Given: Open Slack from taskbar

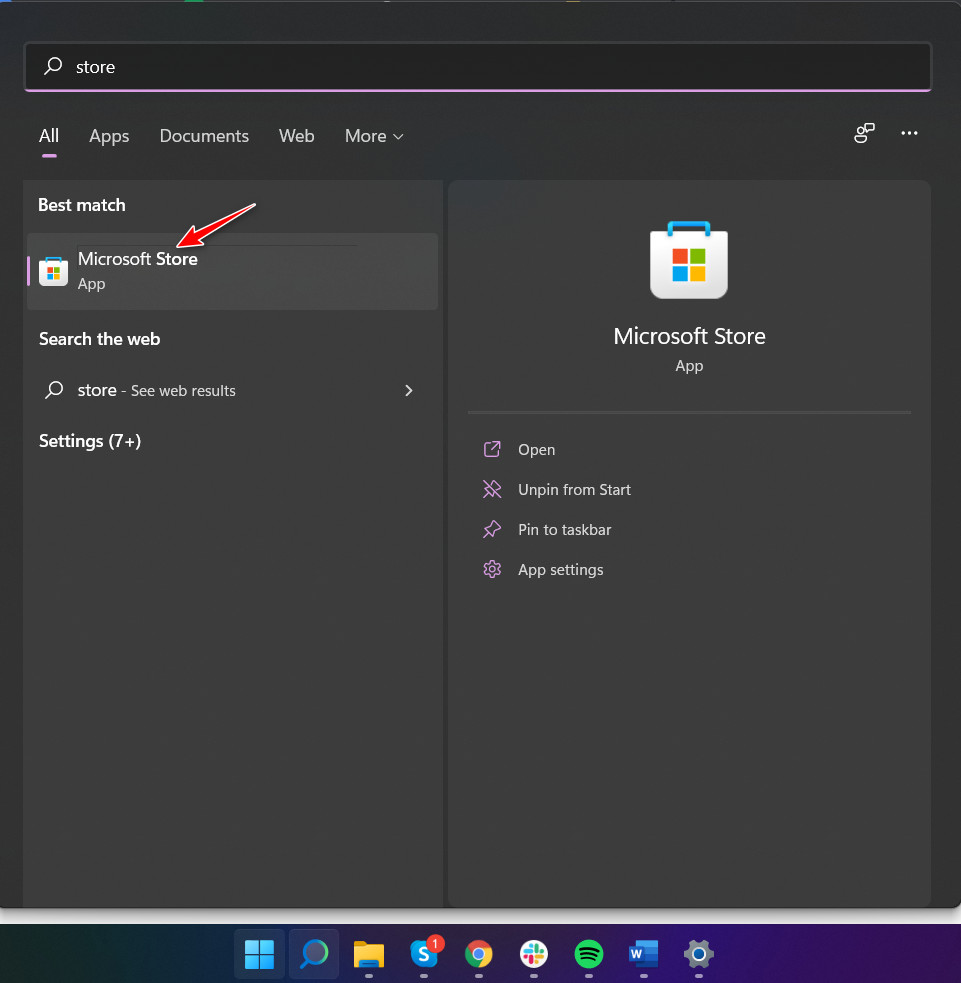Looking at the screenshot, I should (534, 954).
